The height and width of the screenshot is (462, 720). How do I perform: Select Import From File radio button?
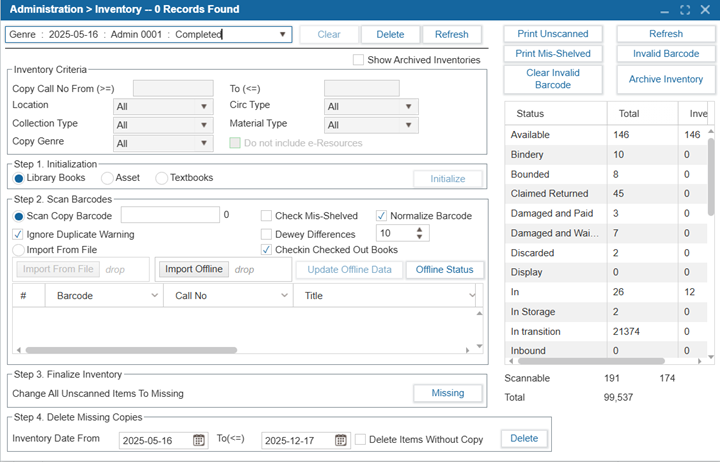click(18, 250)
